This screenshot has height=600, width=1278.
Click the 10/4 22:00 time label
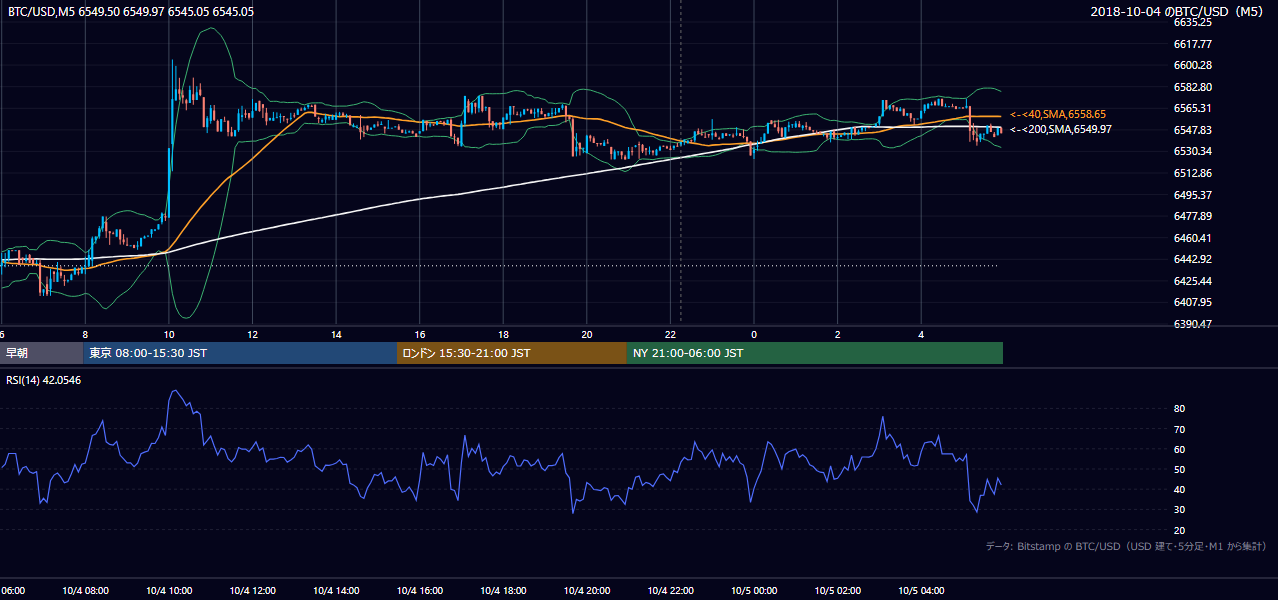point(670,591)
